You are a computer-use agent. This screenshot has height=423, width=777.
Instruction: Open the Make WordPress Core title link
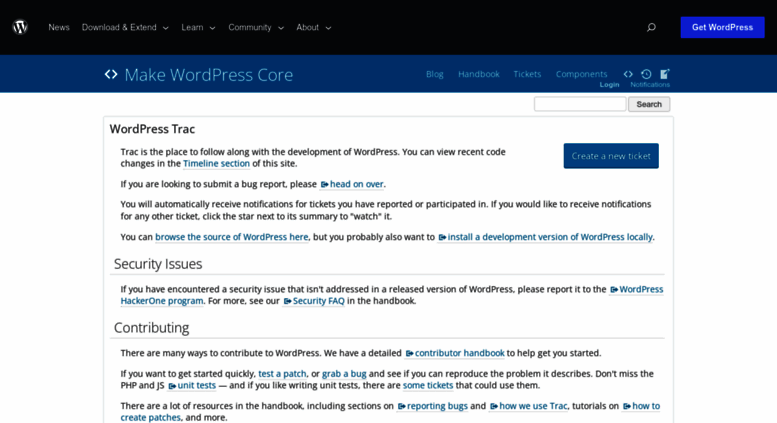[209, 74]
